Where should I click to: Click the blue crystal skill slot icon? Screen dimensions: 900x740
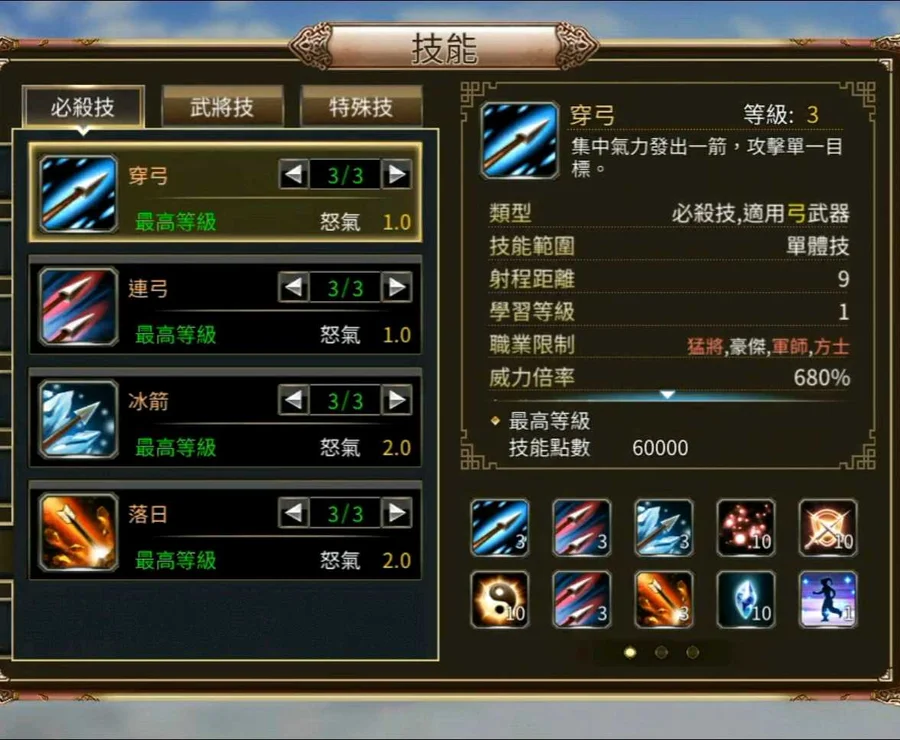coord(746,599)
